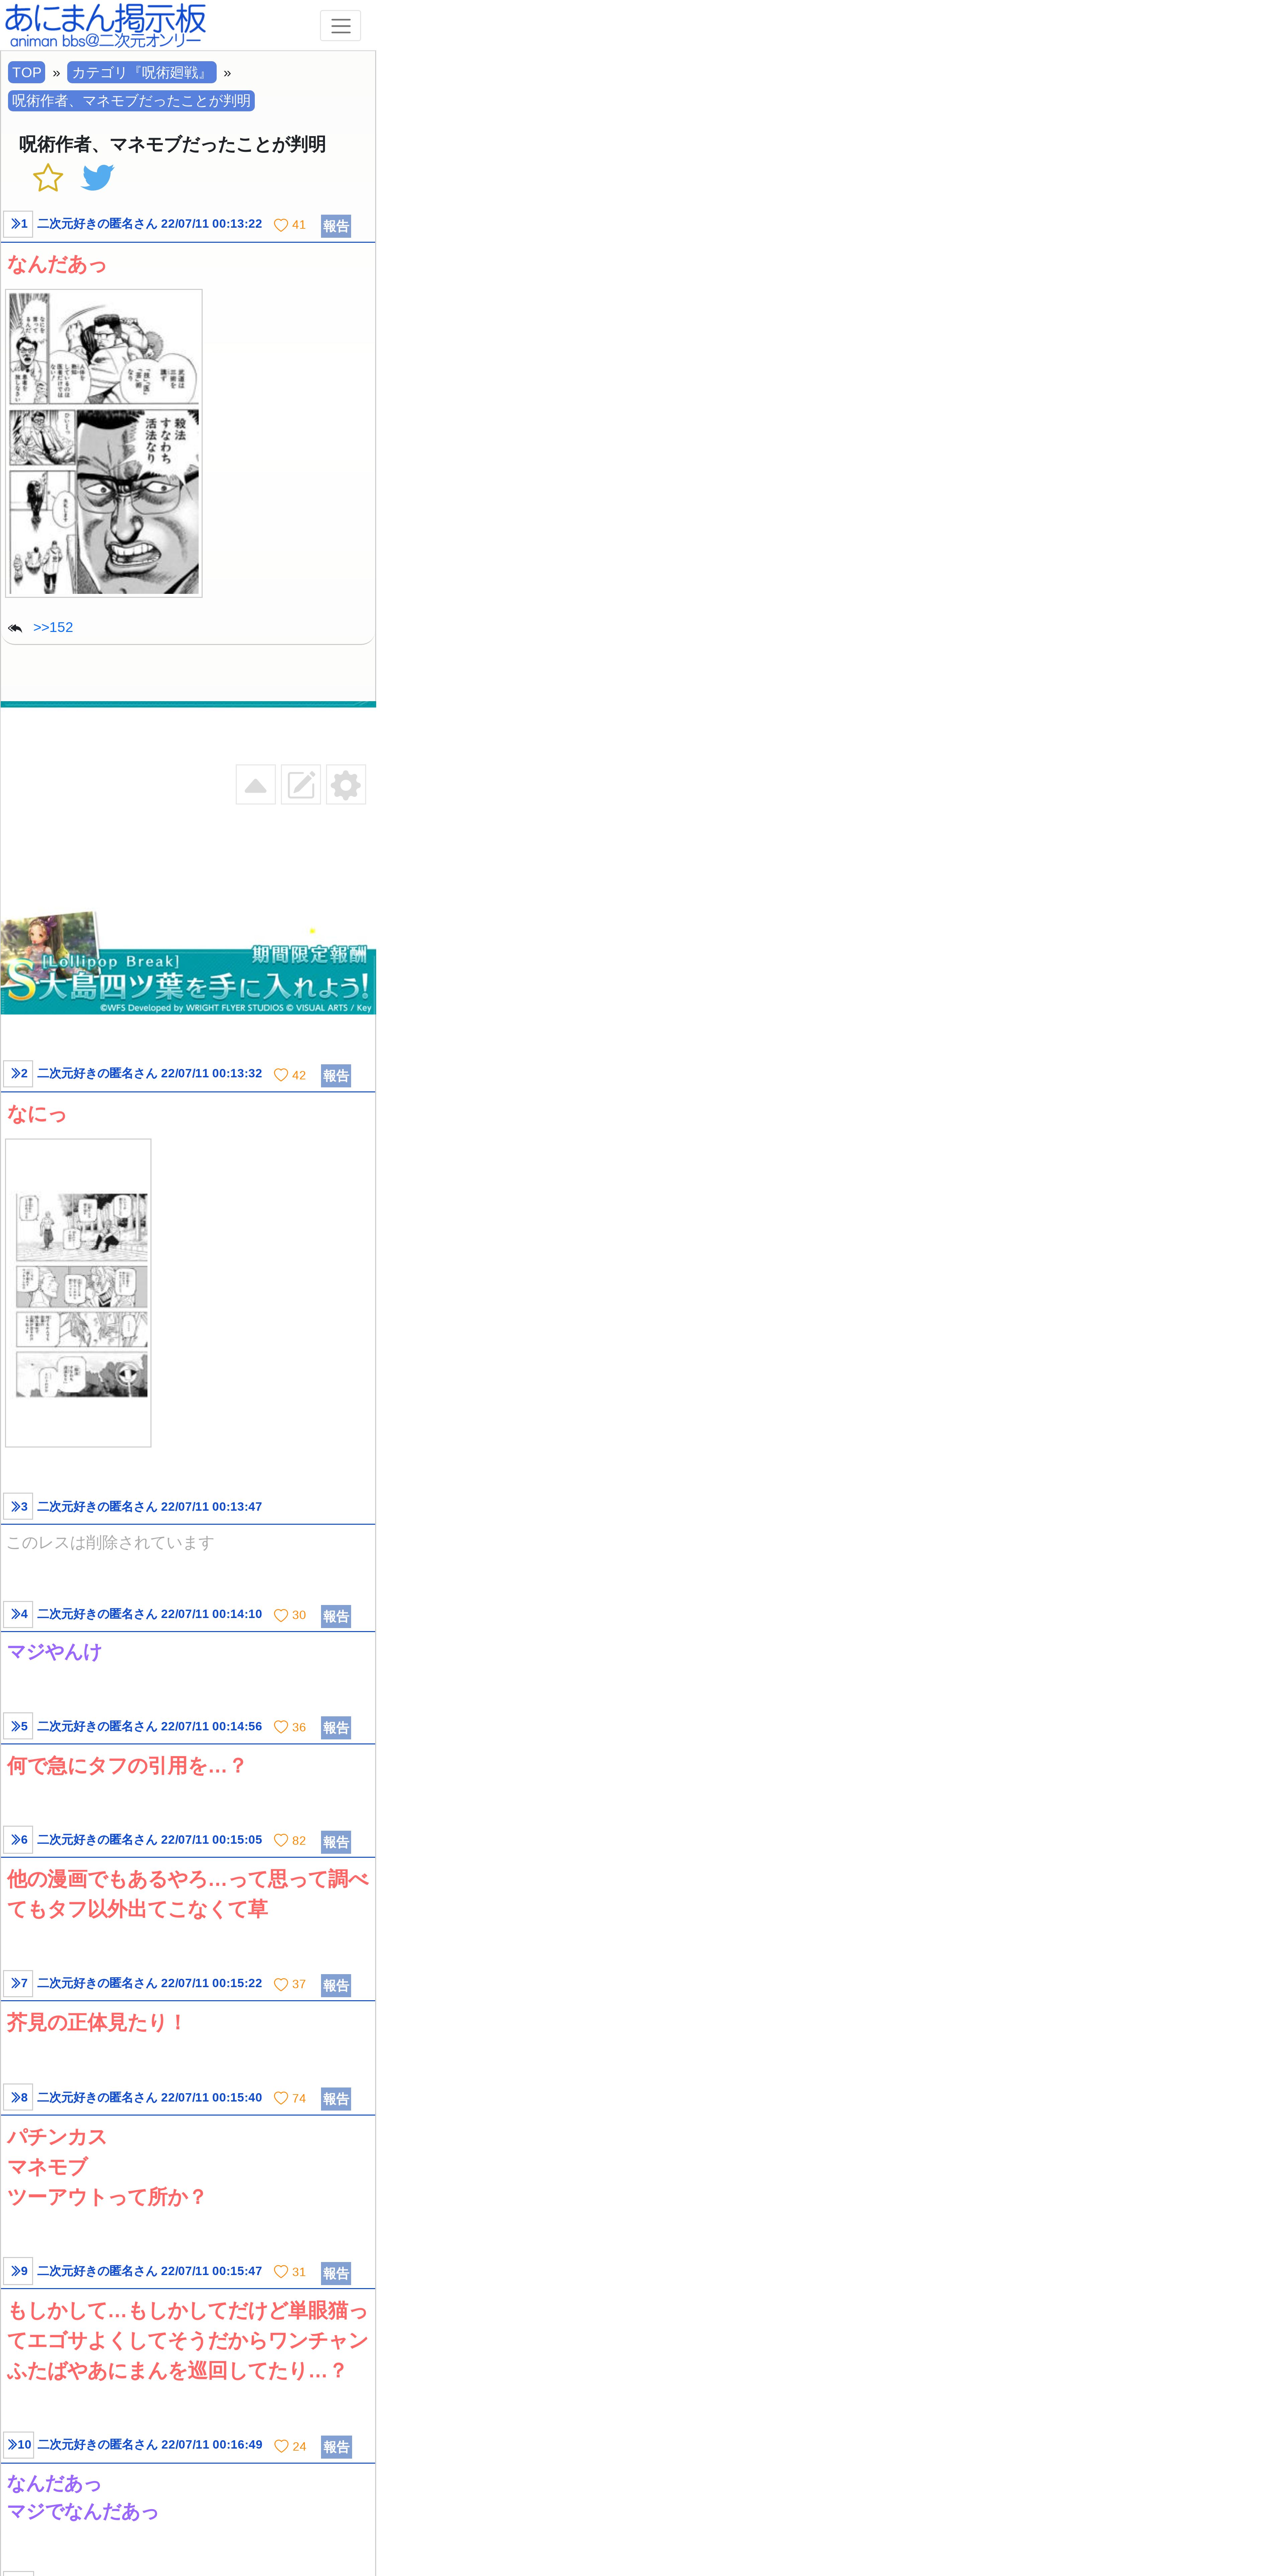Report post 9 via 報告
Screen dimensions: 1288x2576
pyautogui.click(x=336, y=2273)
